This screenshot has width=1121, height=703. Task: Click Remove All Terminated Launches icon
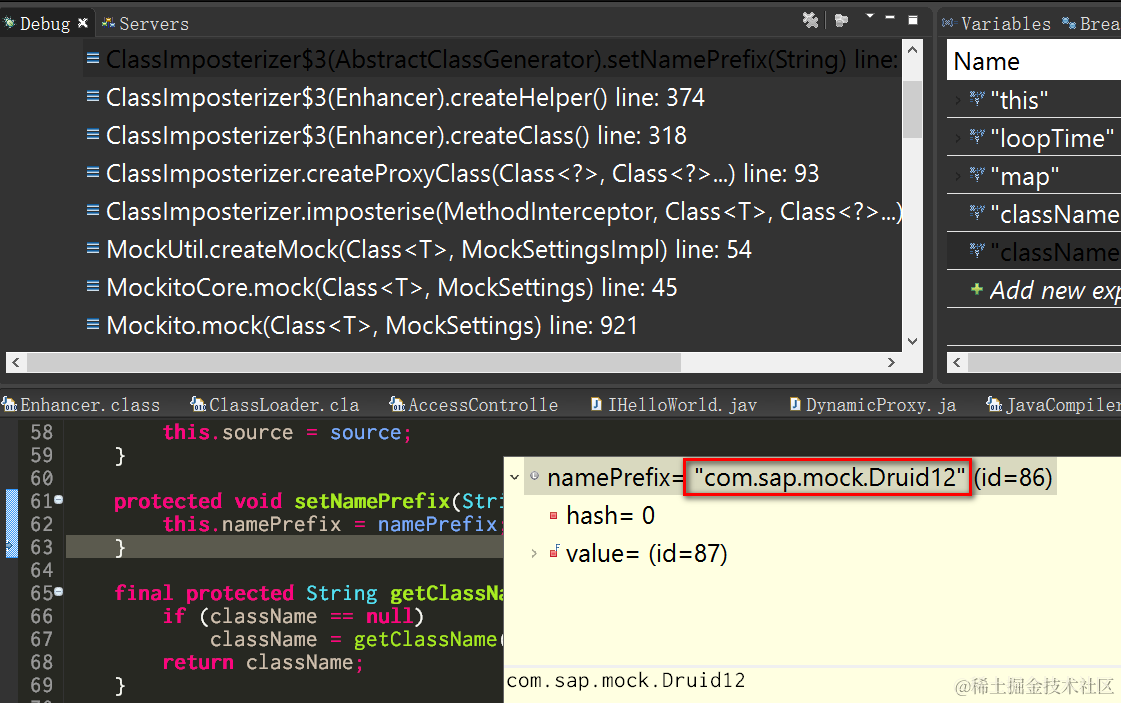(810, 20)
